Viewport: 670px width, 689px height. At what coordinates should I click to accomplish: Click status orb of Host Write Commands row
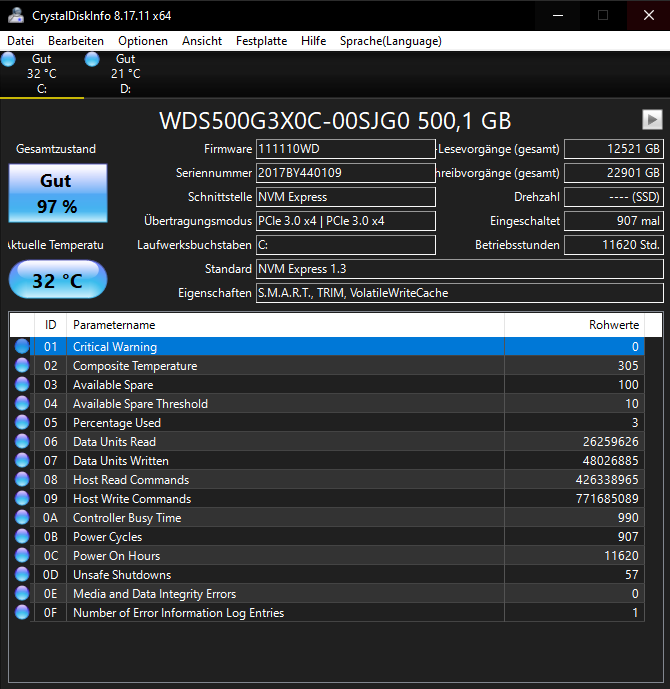point(22,498)
